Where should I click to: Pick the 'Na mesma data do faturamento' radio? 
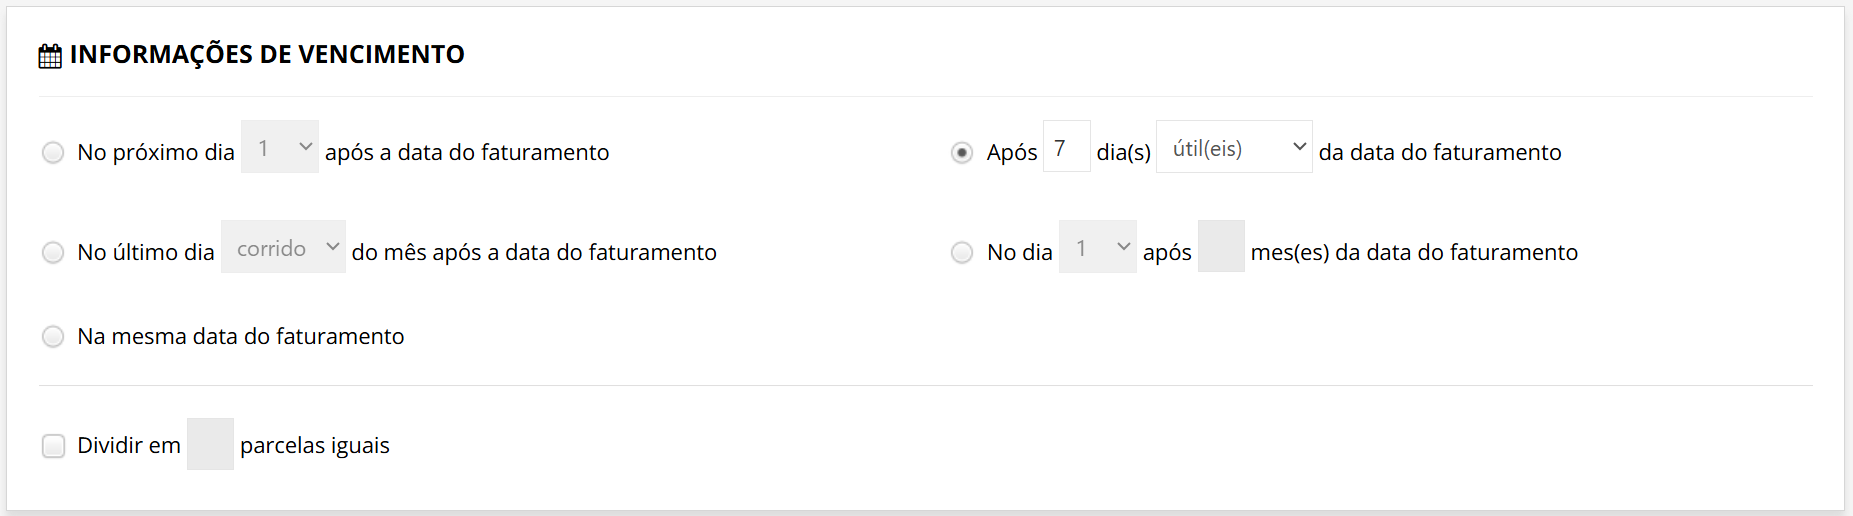coord(53,336)
